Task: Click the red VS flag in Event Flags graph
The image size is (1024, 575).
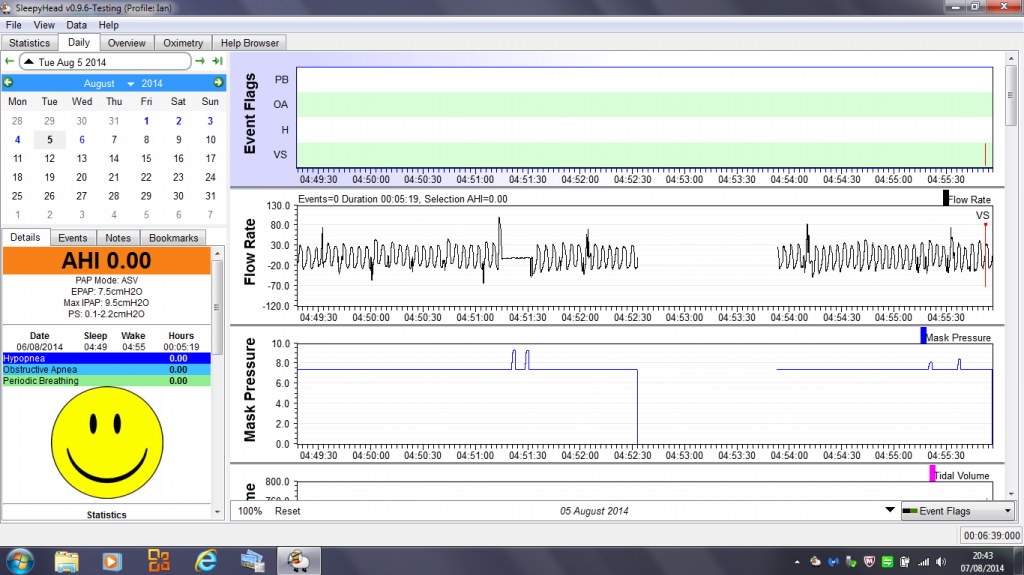Action: click(985, 155)
